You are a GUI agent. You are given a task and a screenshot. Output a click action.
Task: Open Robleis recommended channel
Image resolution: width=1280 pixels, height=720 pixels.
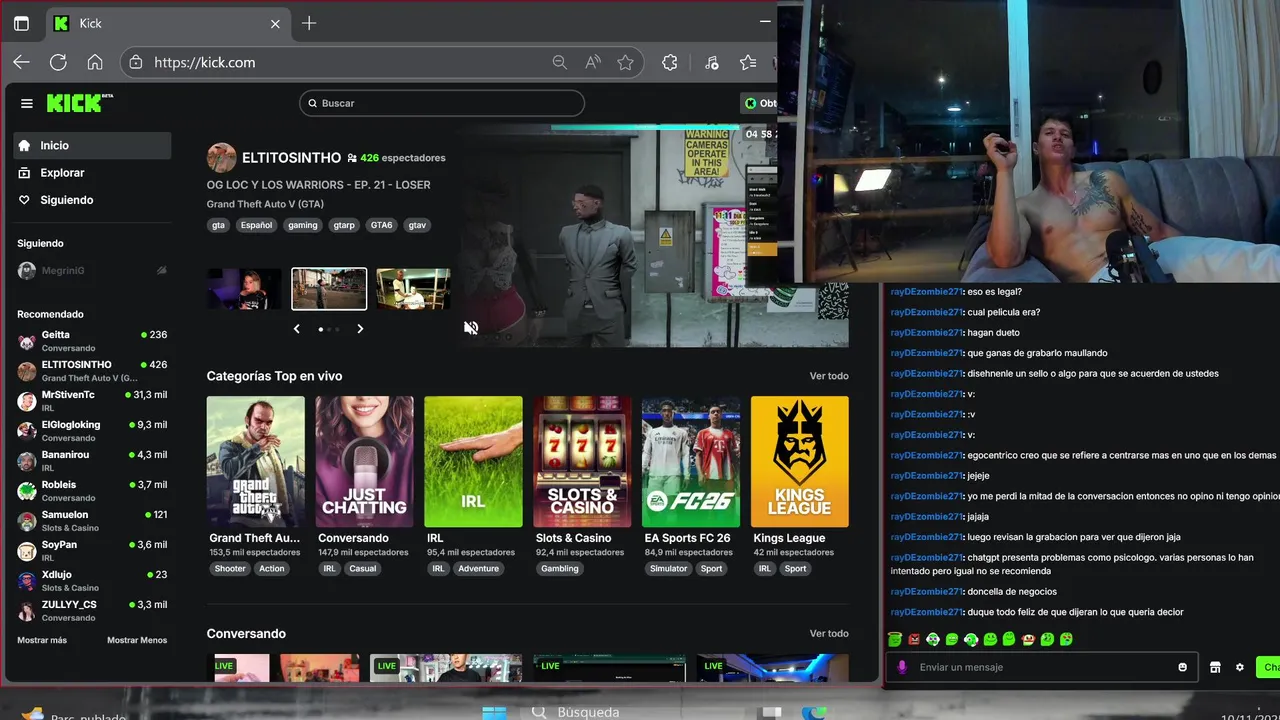(x=92, y=491)
